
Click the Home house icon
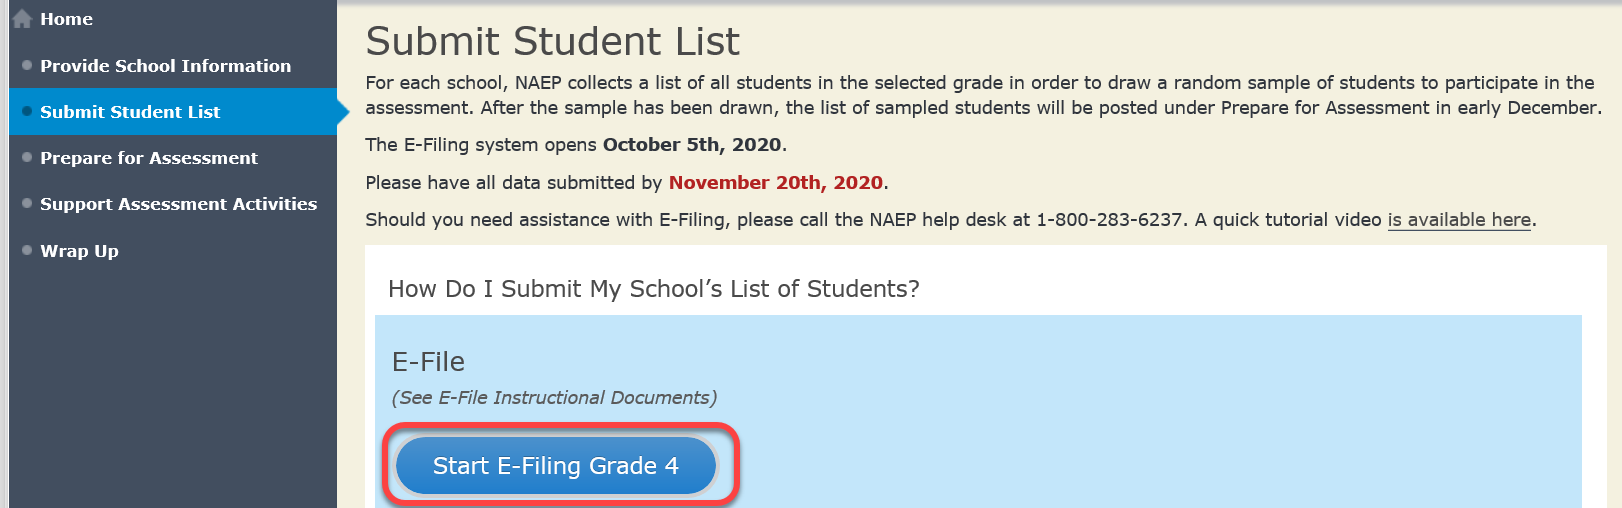[x=22, y=19]
